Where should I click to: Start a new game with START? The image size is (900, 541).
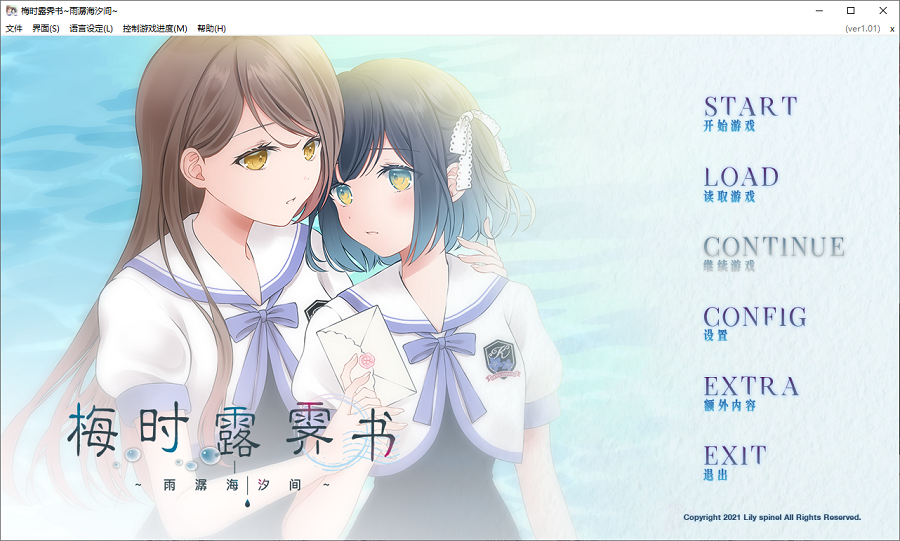750,114
